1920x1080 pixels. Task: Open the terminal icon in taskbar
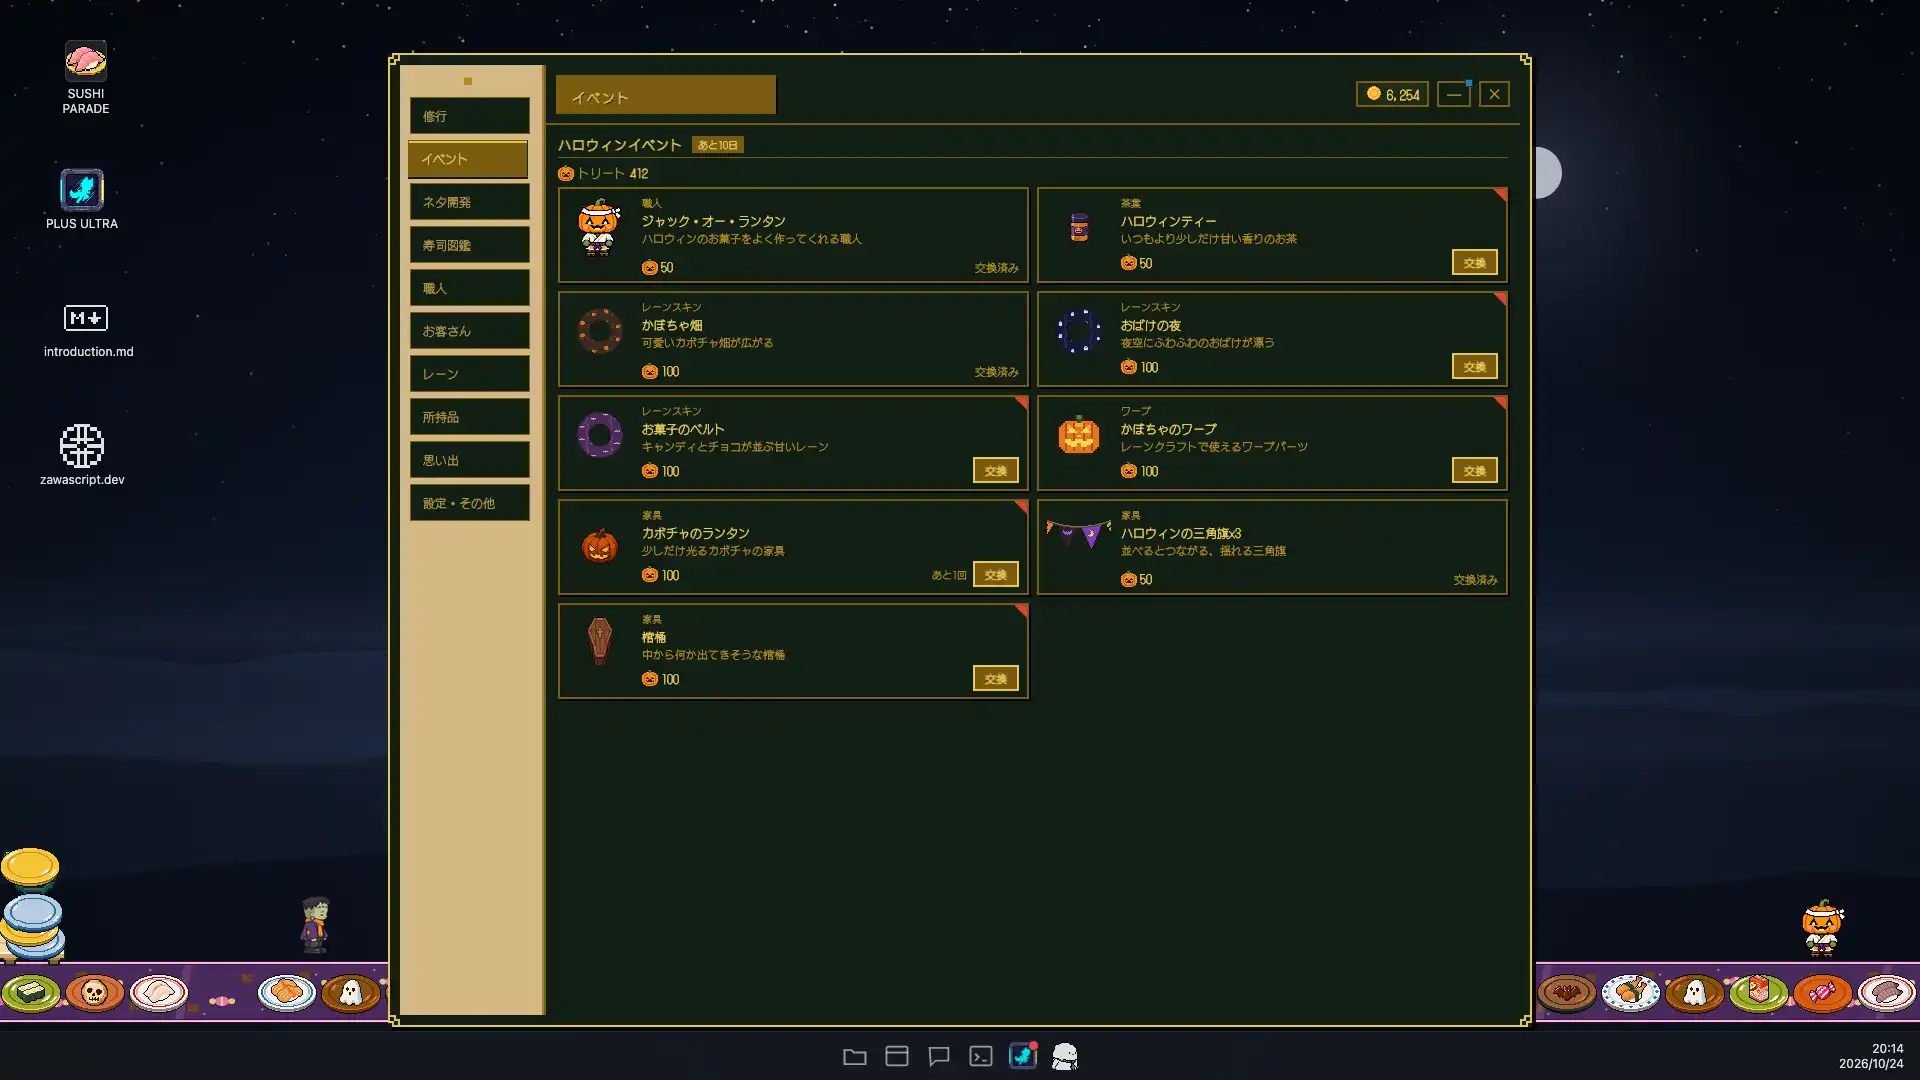981,1056
